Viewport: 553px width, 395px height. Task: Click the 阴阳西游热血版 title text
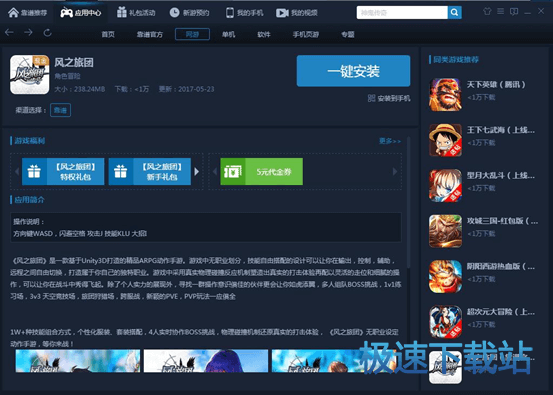coord(501,267)
